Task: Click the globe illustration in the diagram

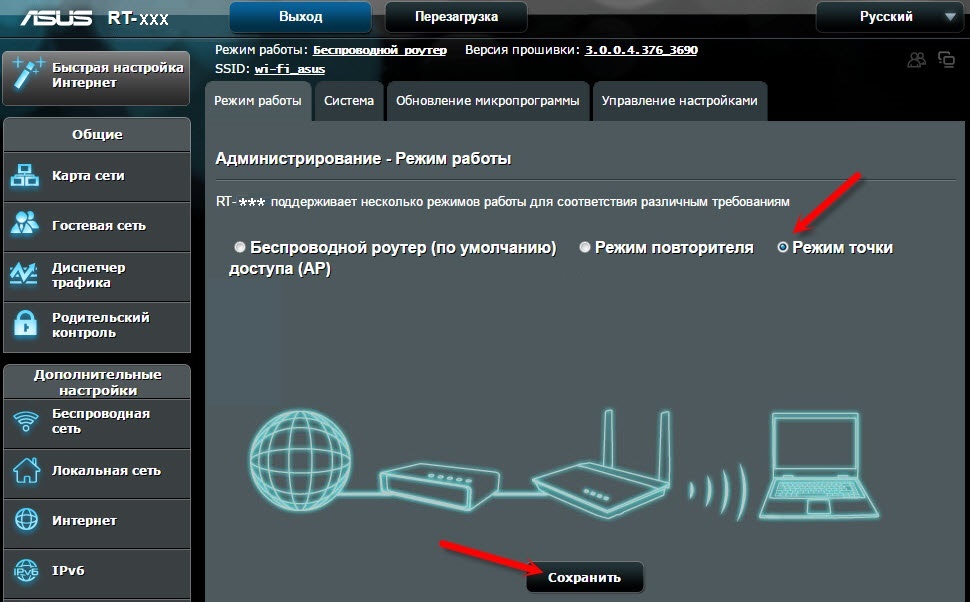Action: pos(301,459)
